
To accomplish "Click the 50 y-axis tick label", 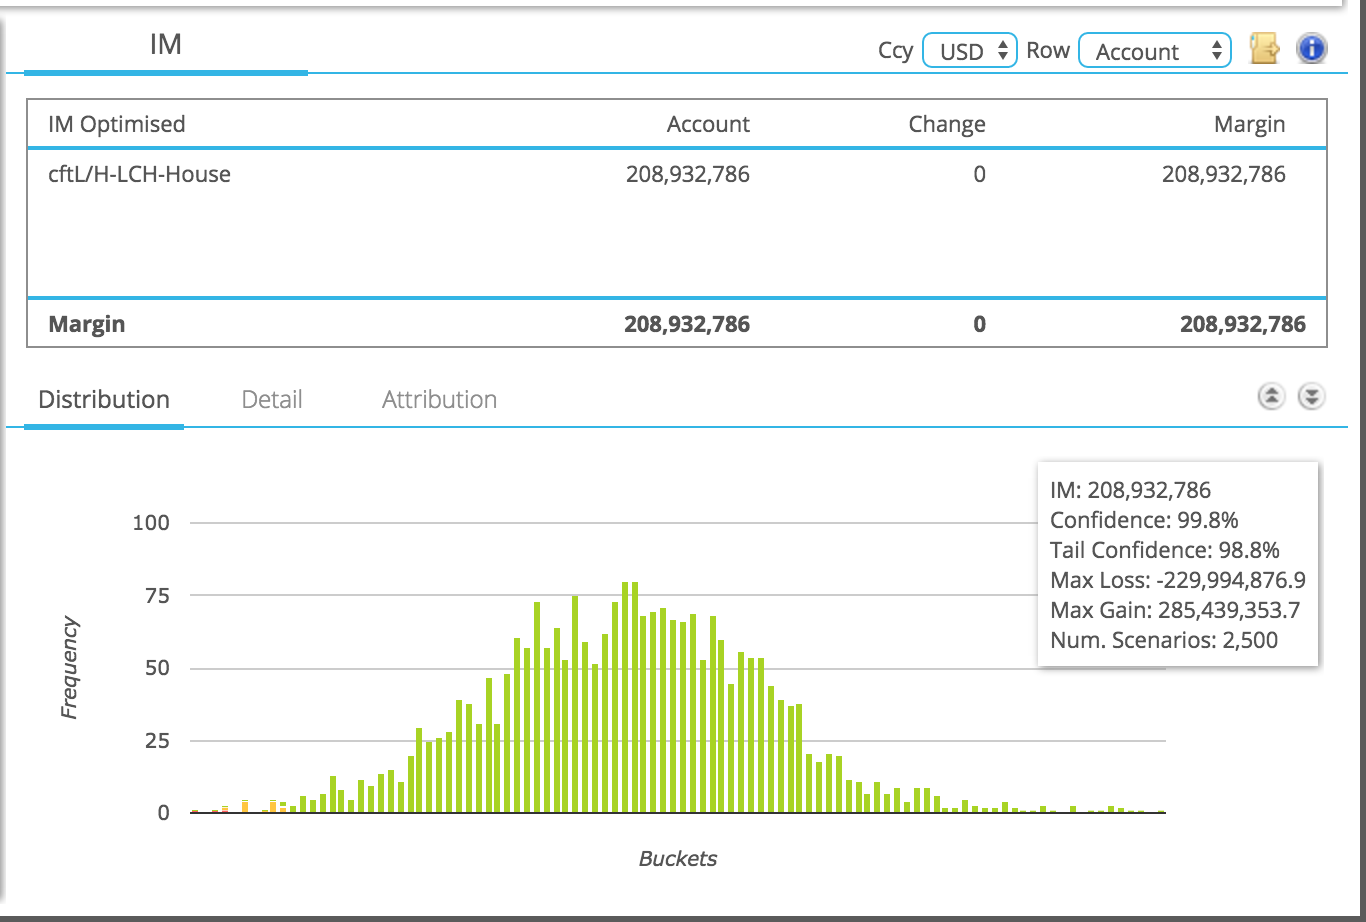I will 157,668.
